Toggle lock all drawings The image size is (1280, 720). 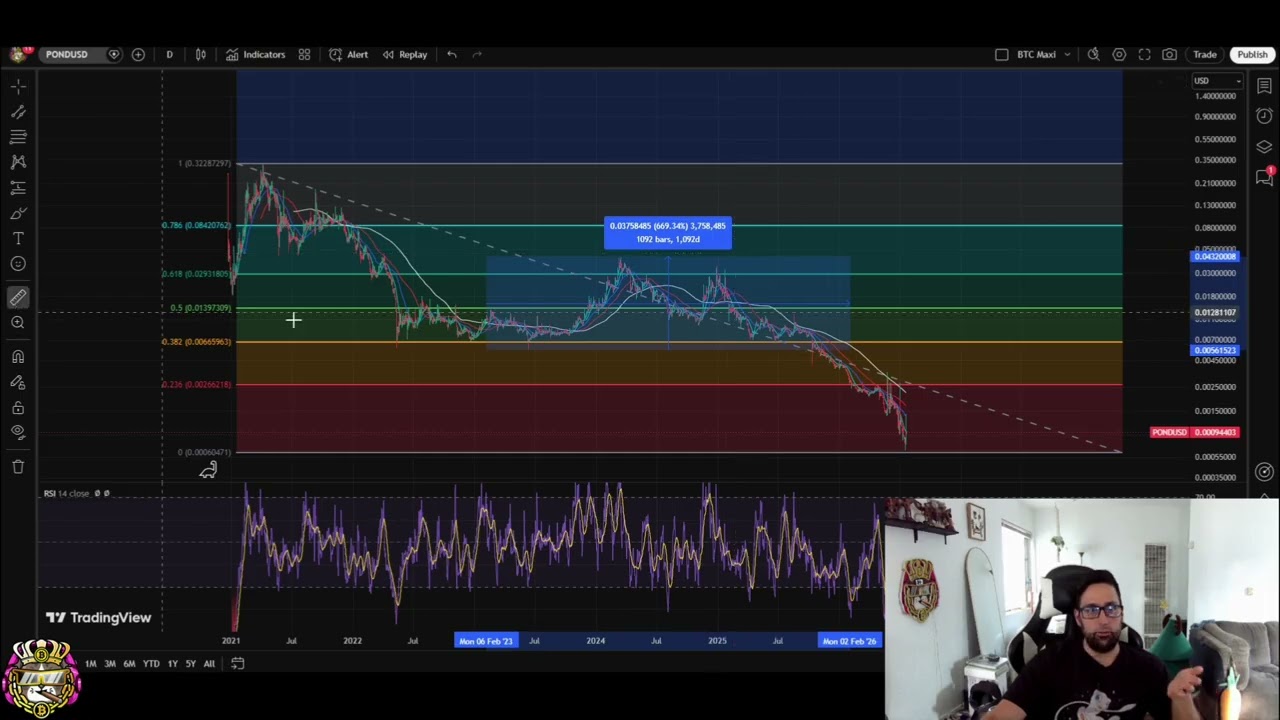18,408
